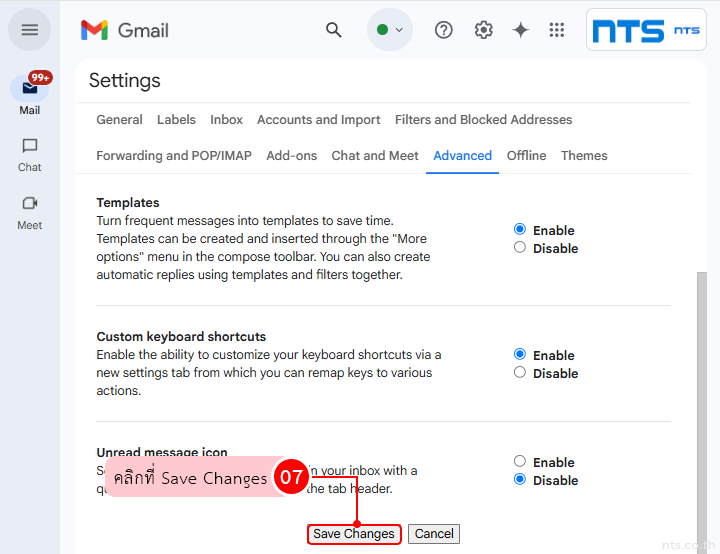Click the search magnifier icon
The image size is (720, 554).
334,30
